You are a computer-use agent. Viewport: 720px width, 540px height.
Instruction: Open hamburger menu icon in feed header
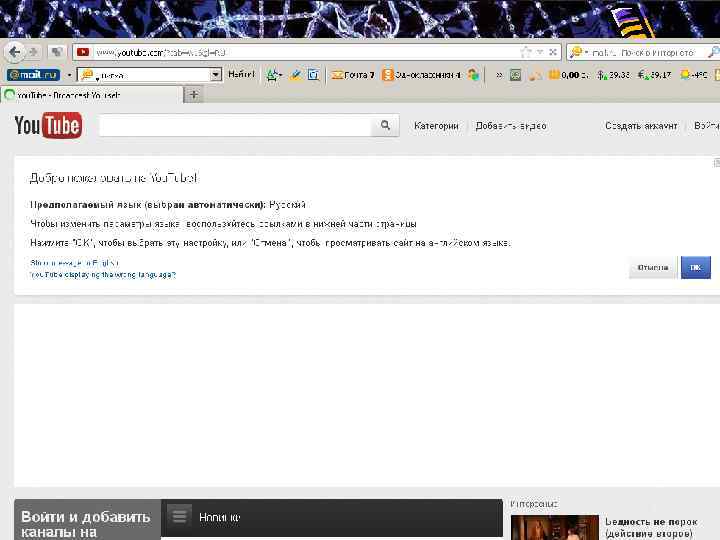[179, 516]
